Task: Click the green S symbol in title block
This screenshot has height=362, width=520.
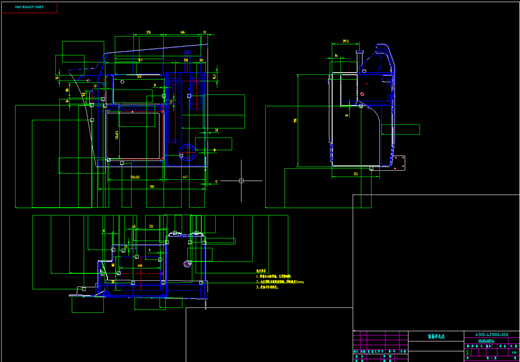Action: tap(468, 352)
